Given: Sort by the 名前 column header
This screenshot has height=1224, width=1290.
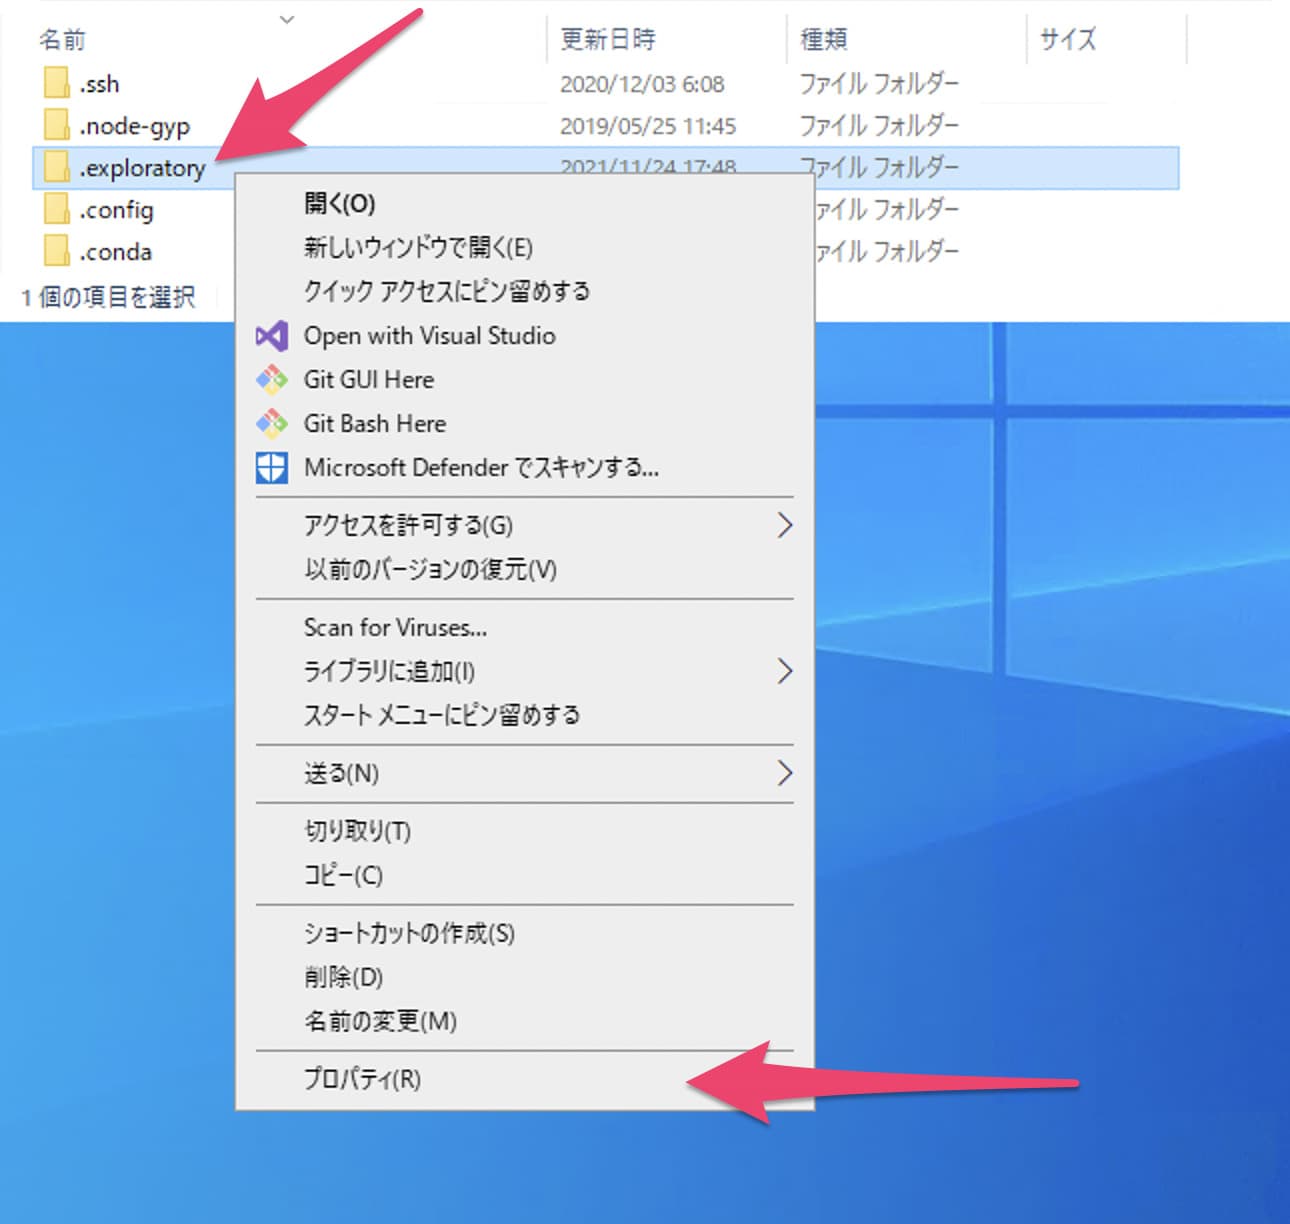Looking at the screenshot, I should [x=62, y=40].
